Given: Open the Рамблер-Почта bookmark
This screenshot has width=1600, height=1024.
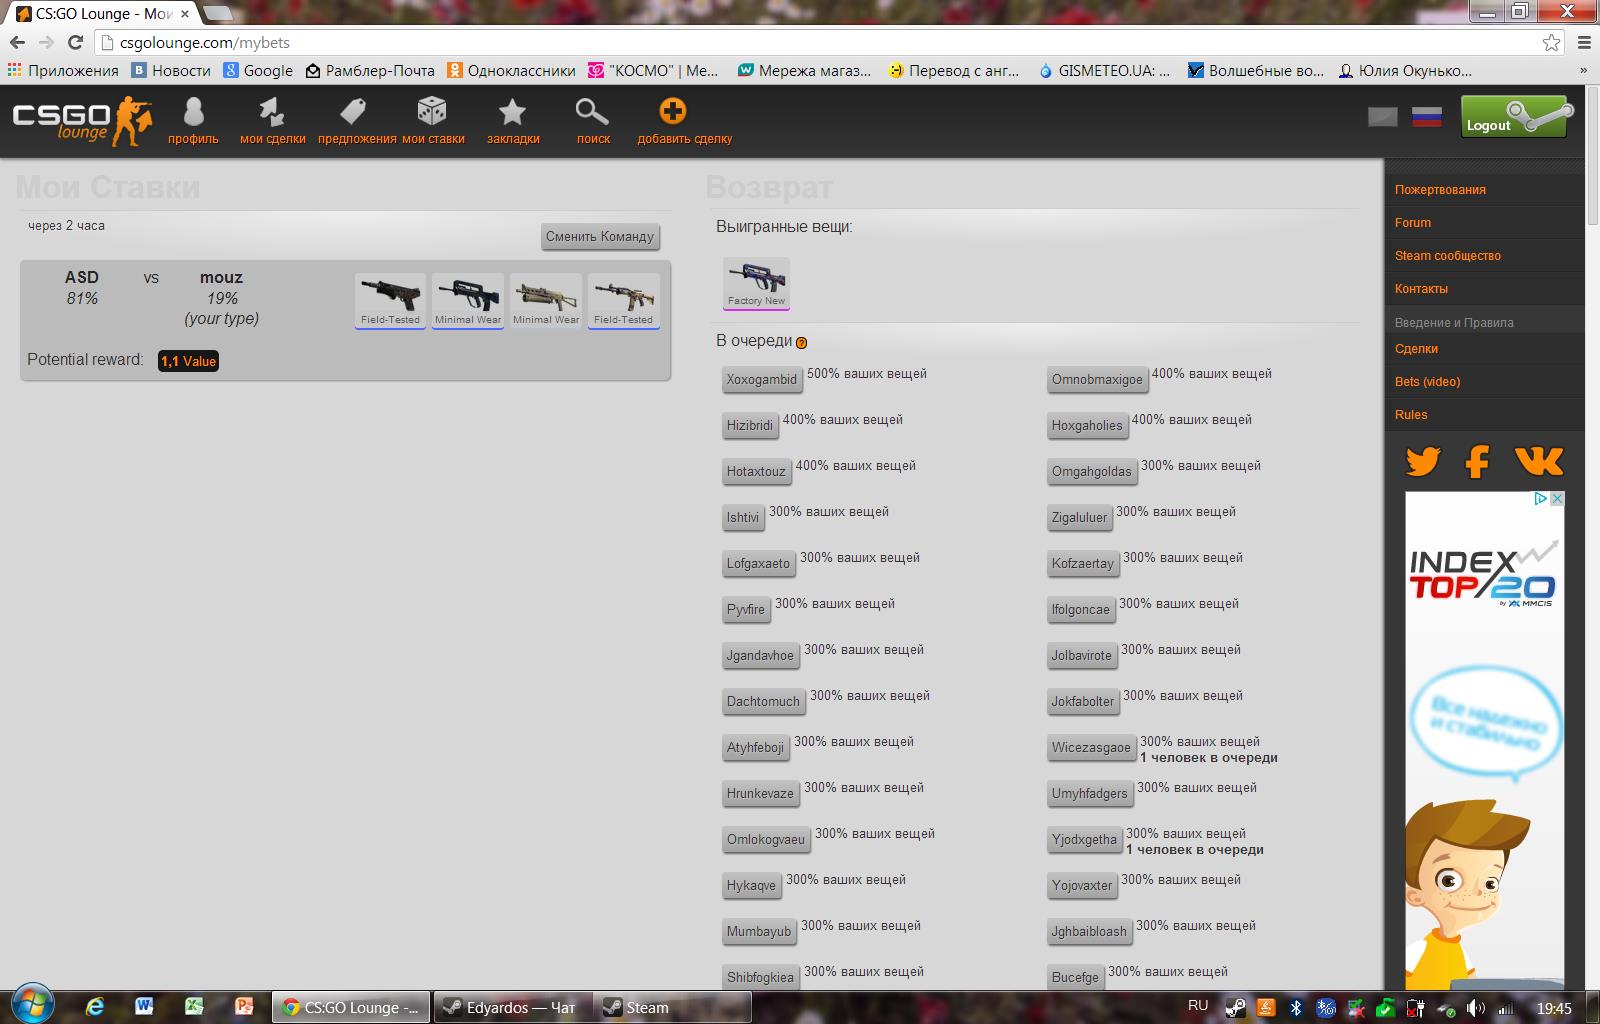Looking at the screenshot, I should pyautogui.click(x=370, y=71).
